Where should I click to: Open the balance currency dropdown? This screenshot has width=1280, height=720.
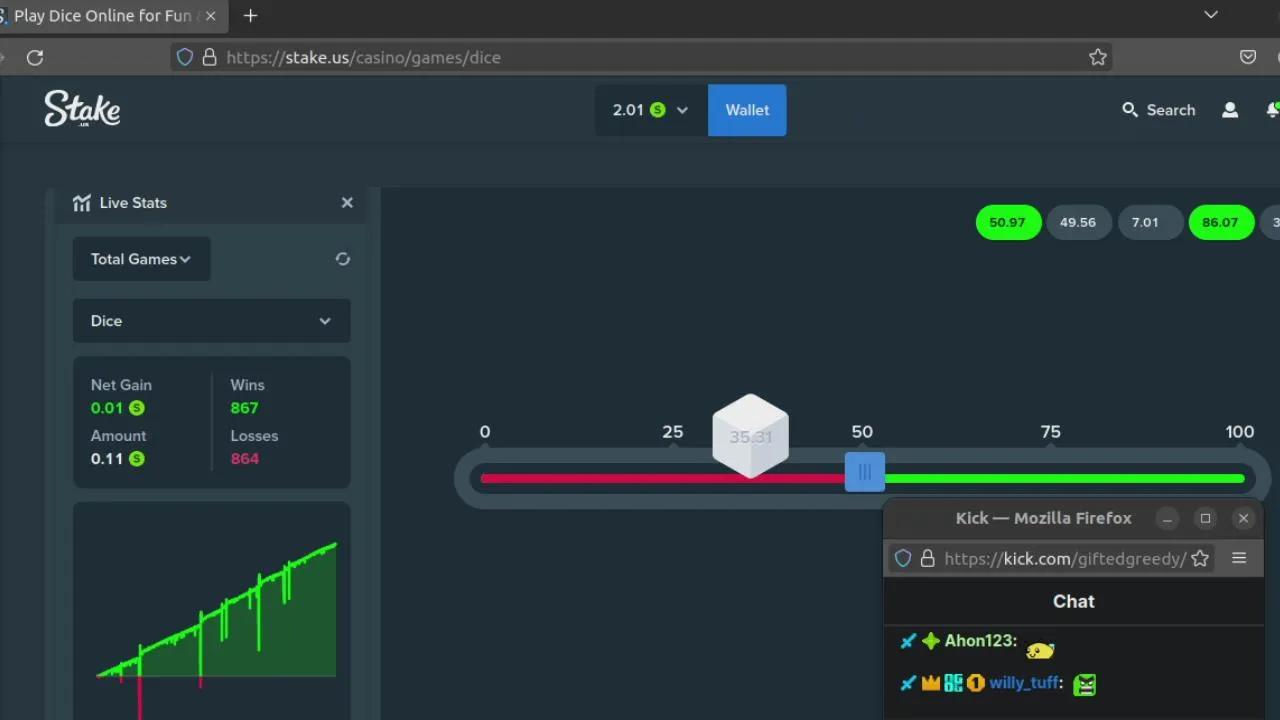tap(651, 110)
